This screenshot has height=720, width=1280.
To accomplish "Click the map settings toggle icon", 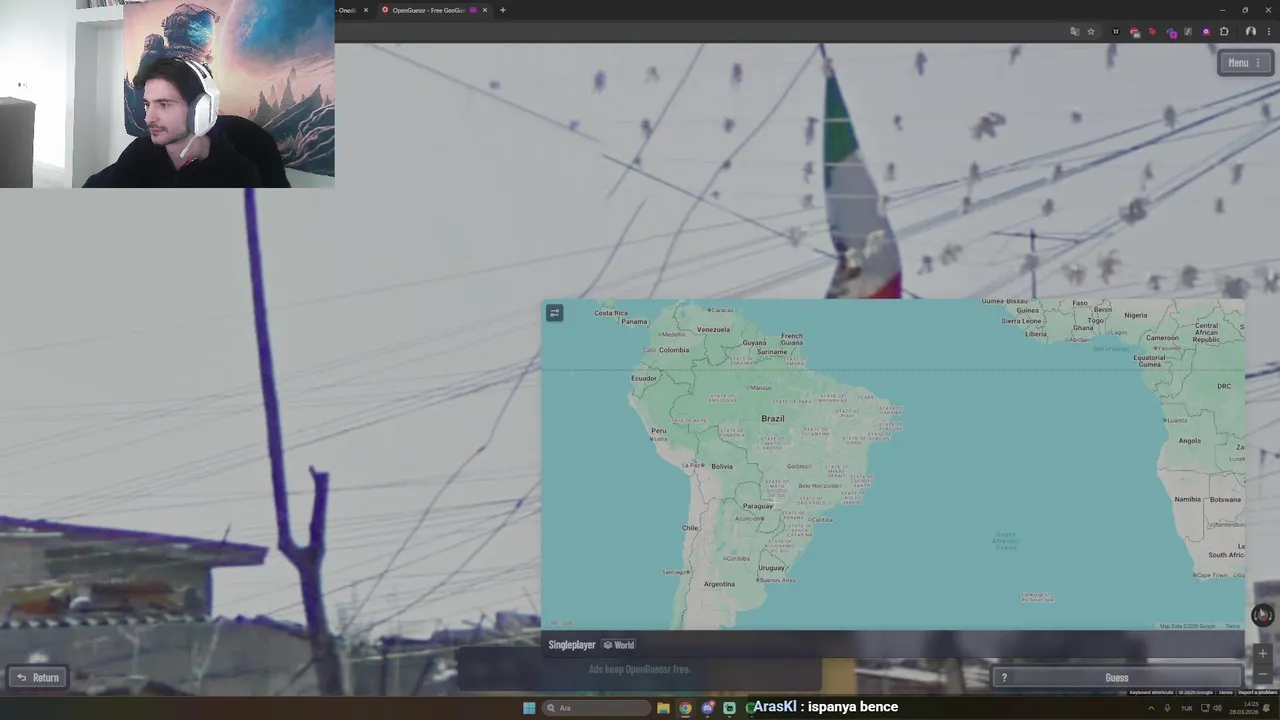I will pos(554,313).
